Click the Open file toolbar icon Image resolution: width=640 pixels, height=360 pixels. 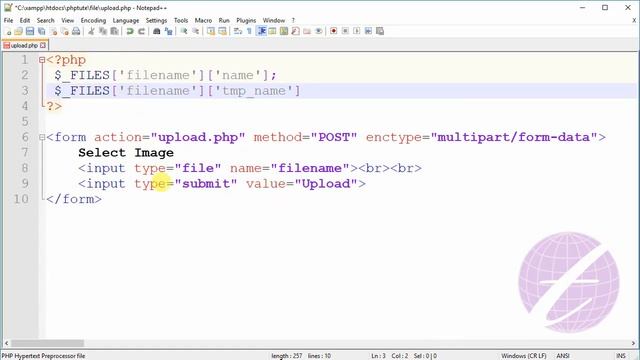click(18, 31)
